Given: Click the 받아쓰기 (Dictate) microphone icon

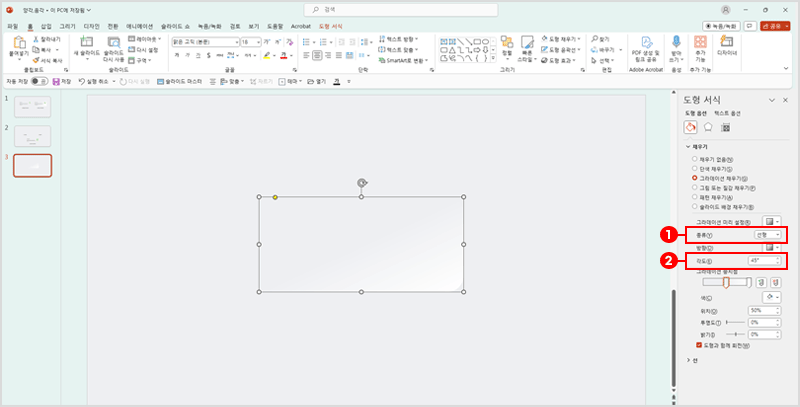Looking at the screenshot, I should pyautogui.click(x=676, y=45).
